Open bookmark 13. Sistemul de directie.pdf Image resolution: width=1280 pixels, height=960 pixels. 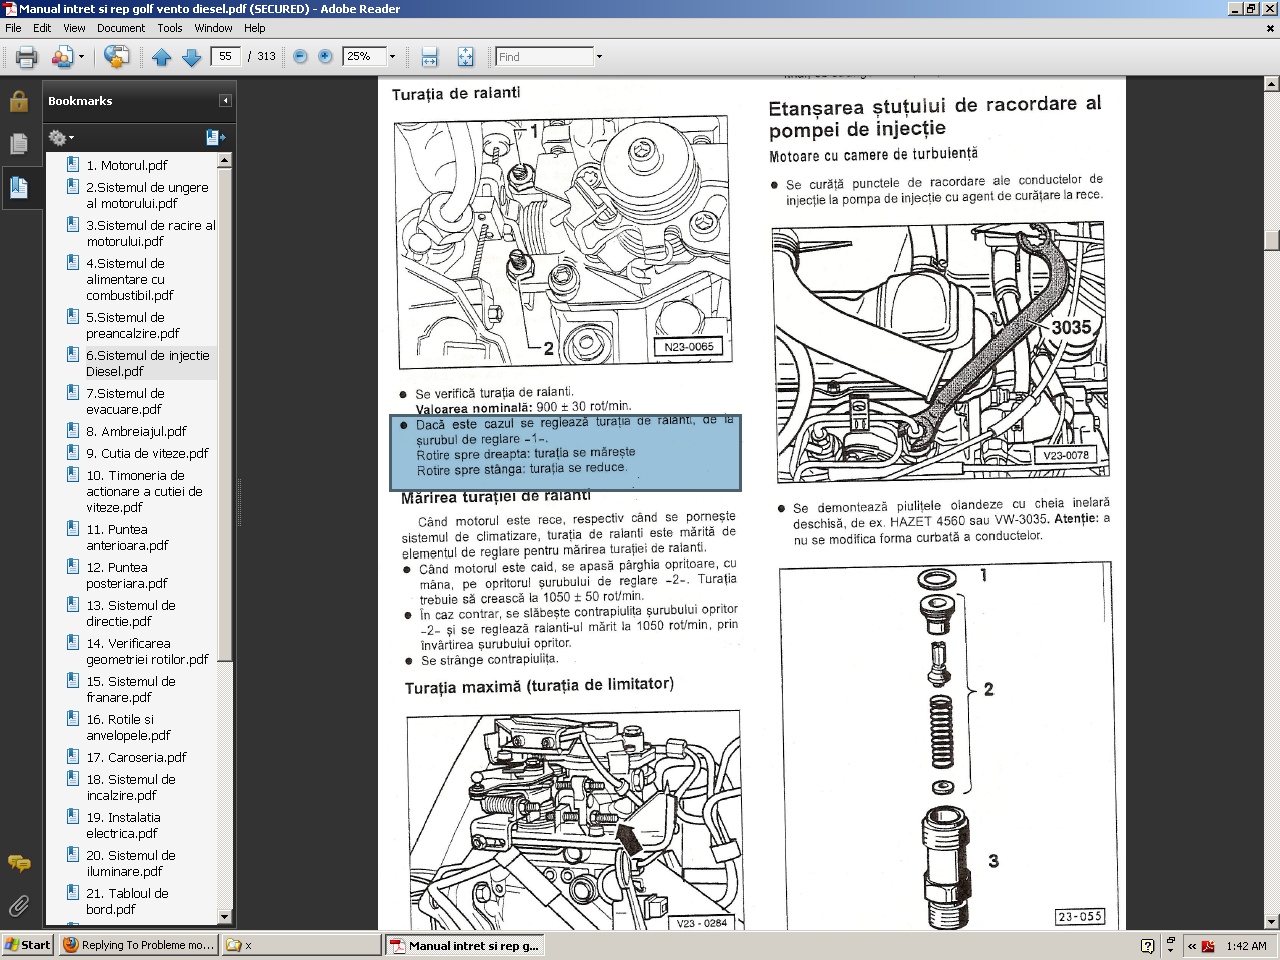tap(131, 613)
